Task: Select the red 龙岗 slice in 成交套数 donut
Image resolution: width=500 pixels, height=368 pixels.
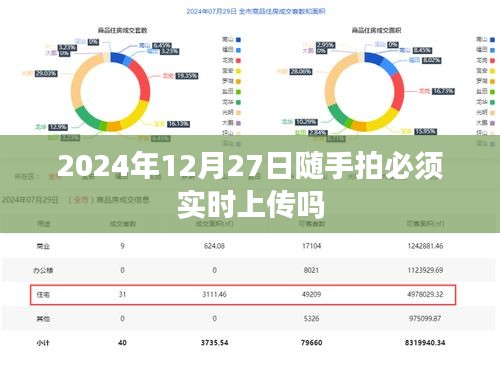Action: 142,78
